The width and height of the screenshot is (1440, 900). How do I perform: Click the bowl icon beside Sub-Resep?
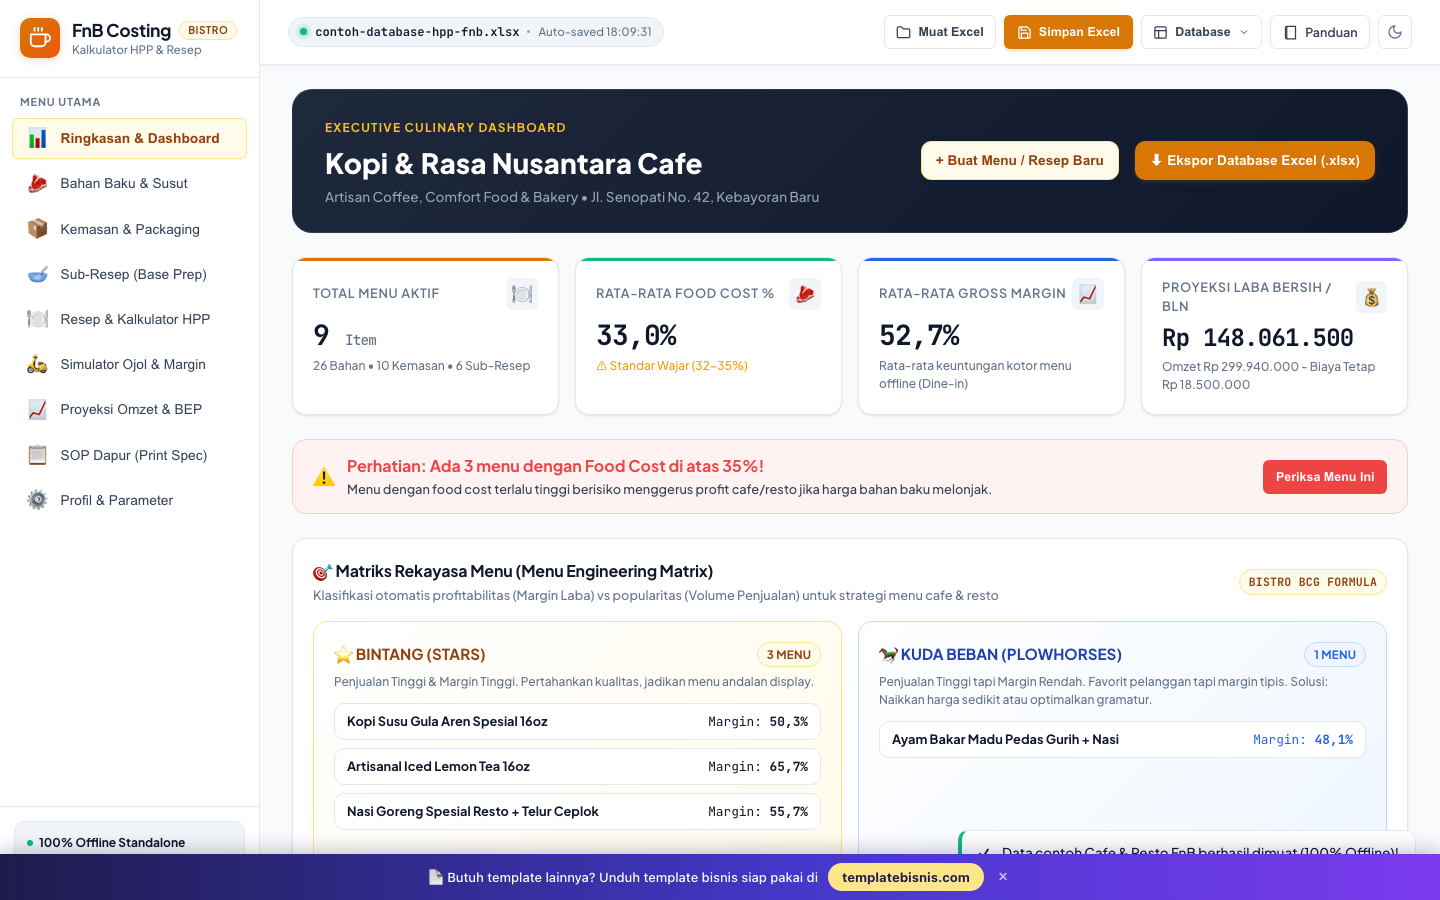(x=37, y=274)
